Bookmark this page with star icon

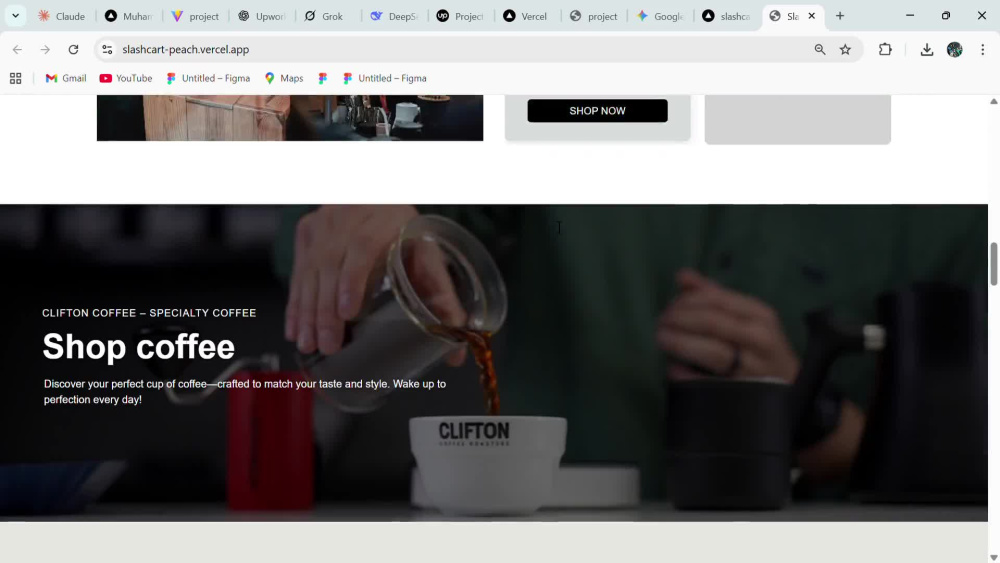846,49
